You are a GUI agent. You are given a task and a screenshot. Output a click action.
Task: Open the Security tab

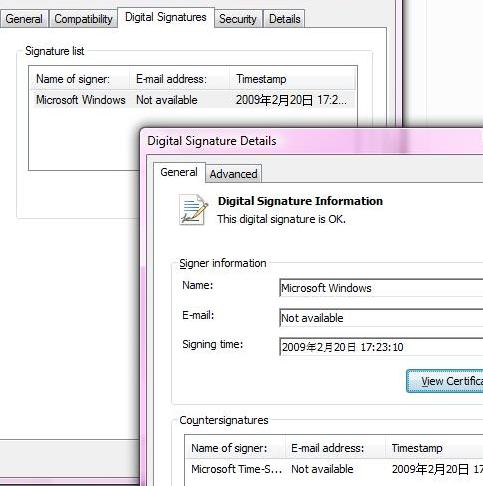pyautogui.click(x=238, y=19)
